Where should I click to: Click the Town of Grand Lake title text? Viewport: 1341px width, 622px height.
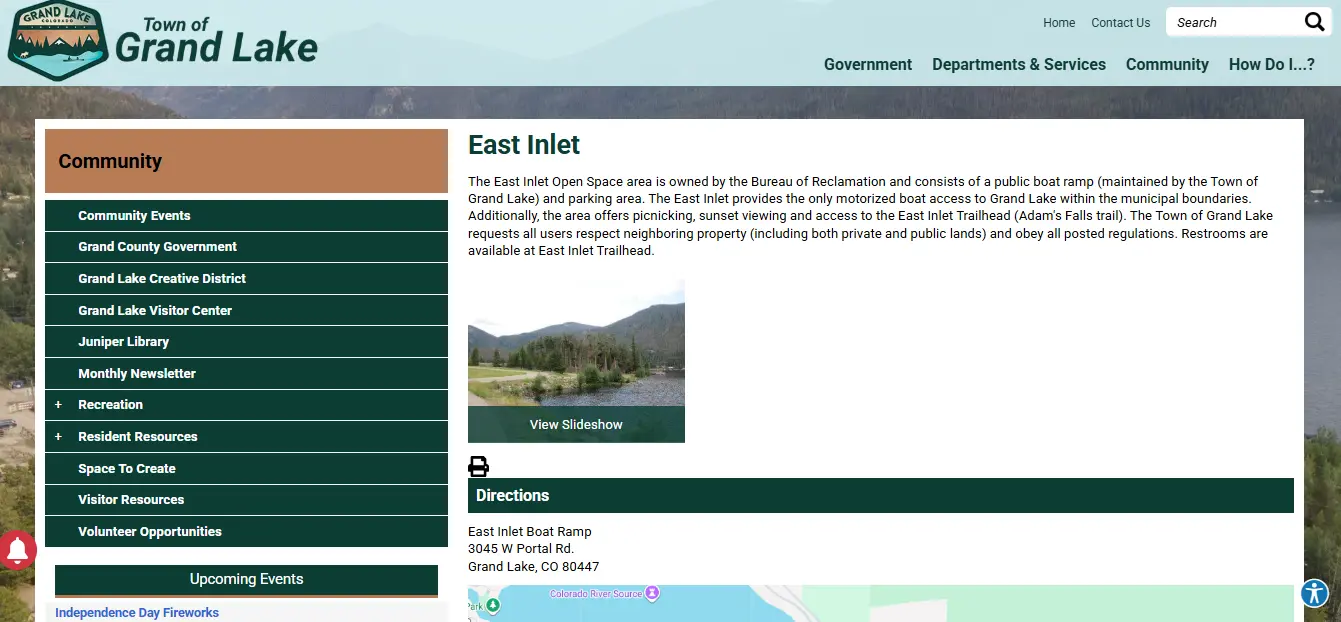(x=216, y=40)
